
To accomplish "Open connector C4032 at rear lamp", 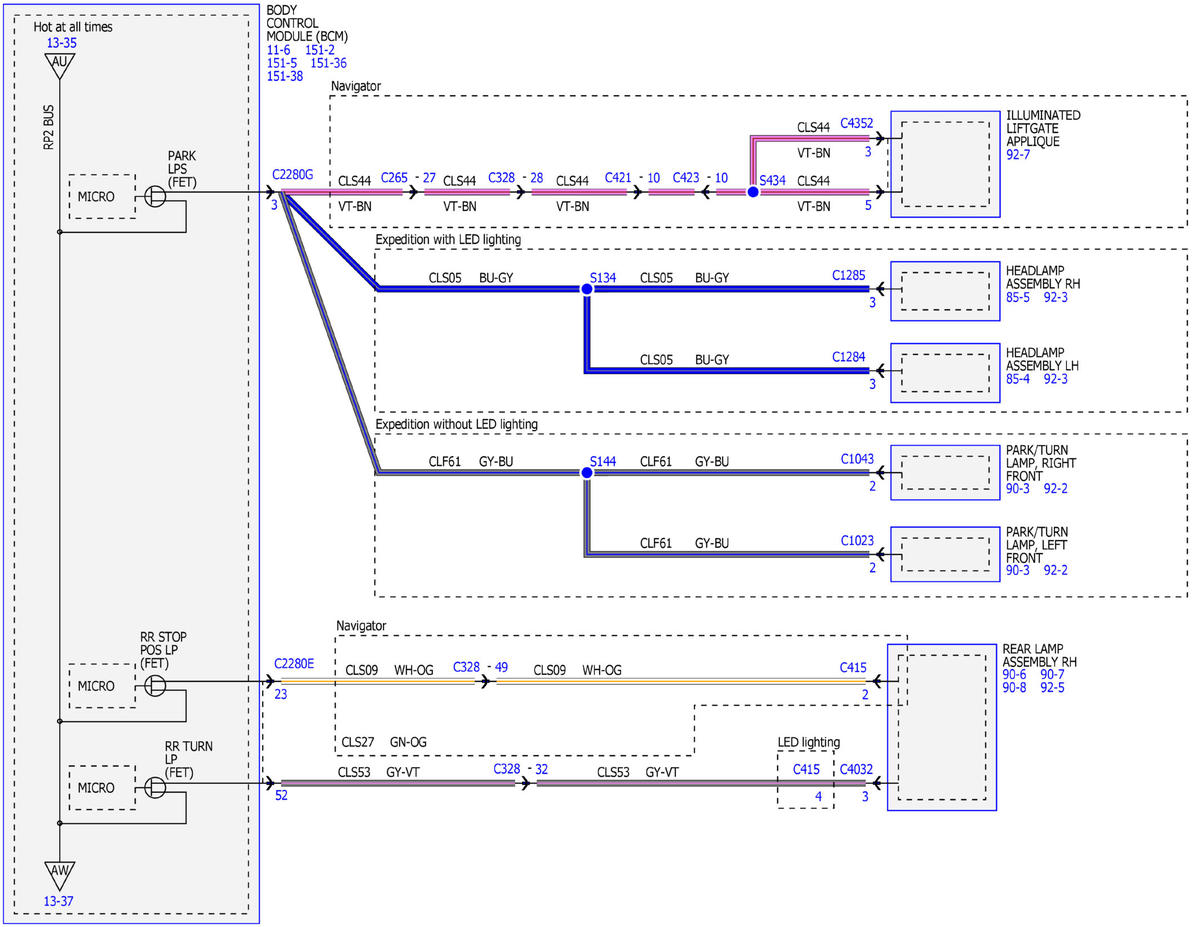I will pyautogui.click(x=855, y=770).
